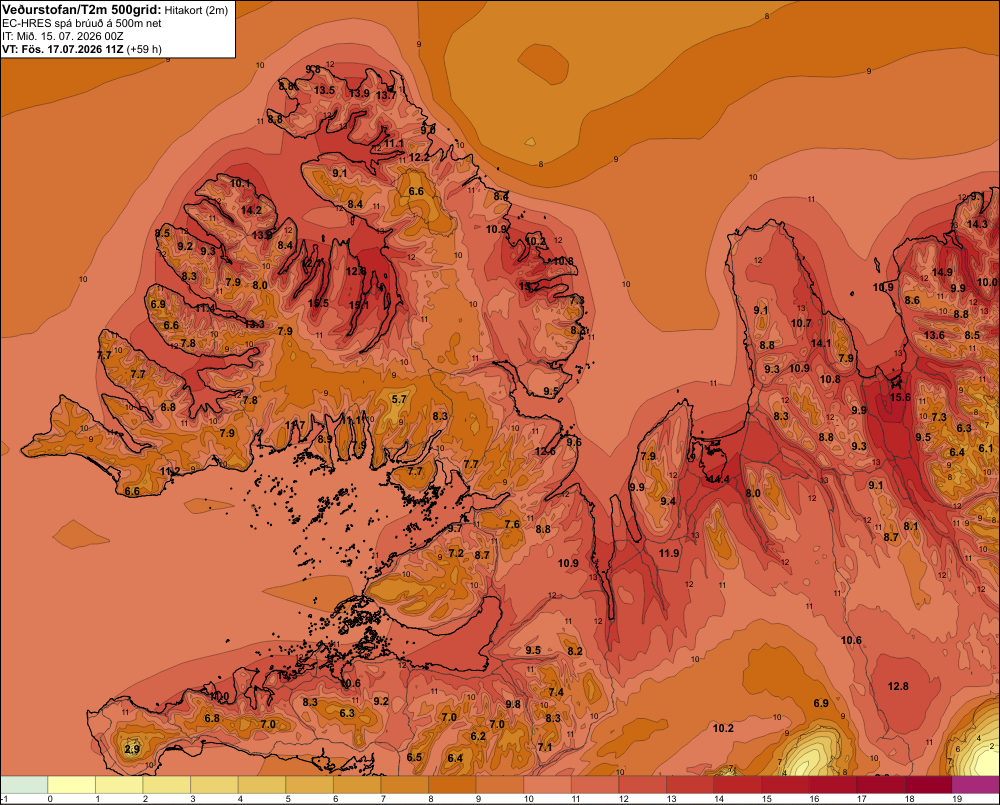Select the 11.9 temperature label
This screenshot has width=1000, height=805.
(x=669, y=553)
